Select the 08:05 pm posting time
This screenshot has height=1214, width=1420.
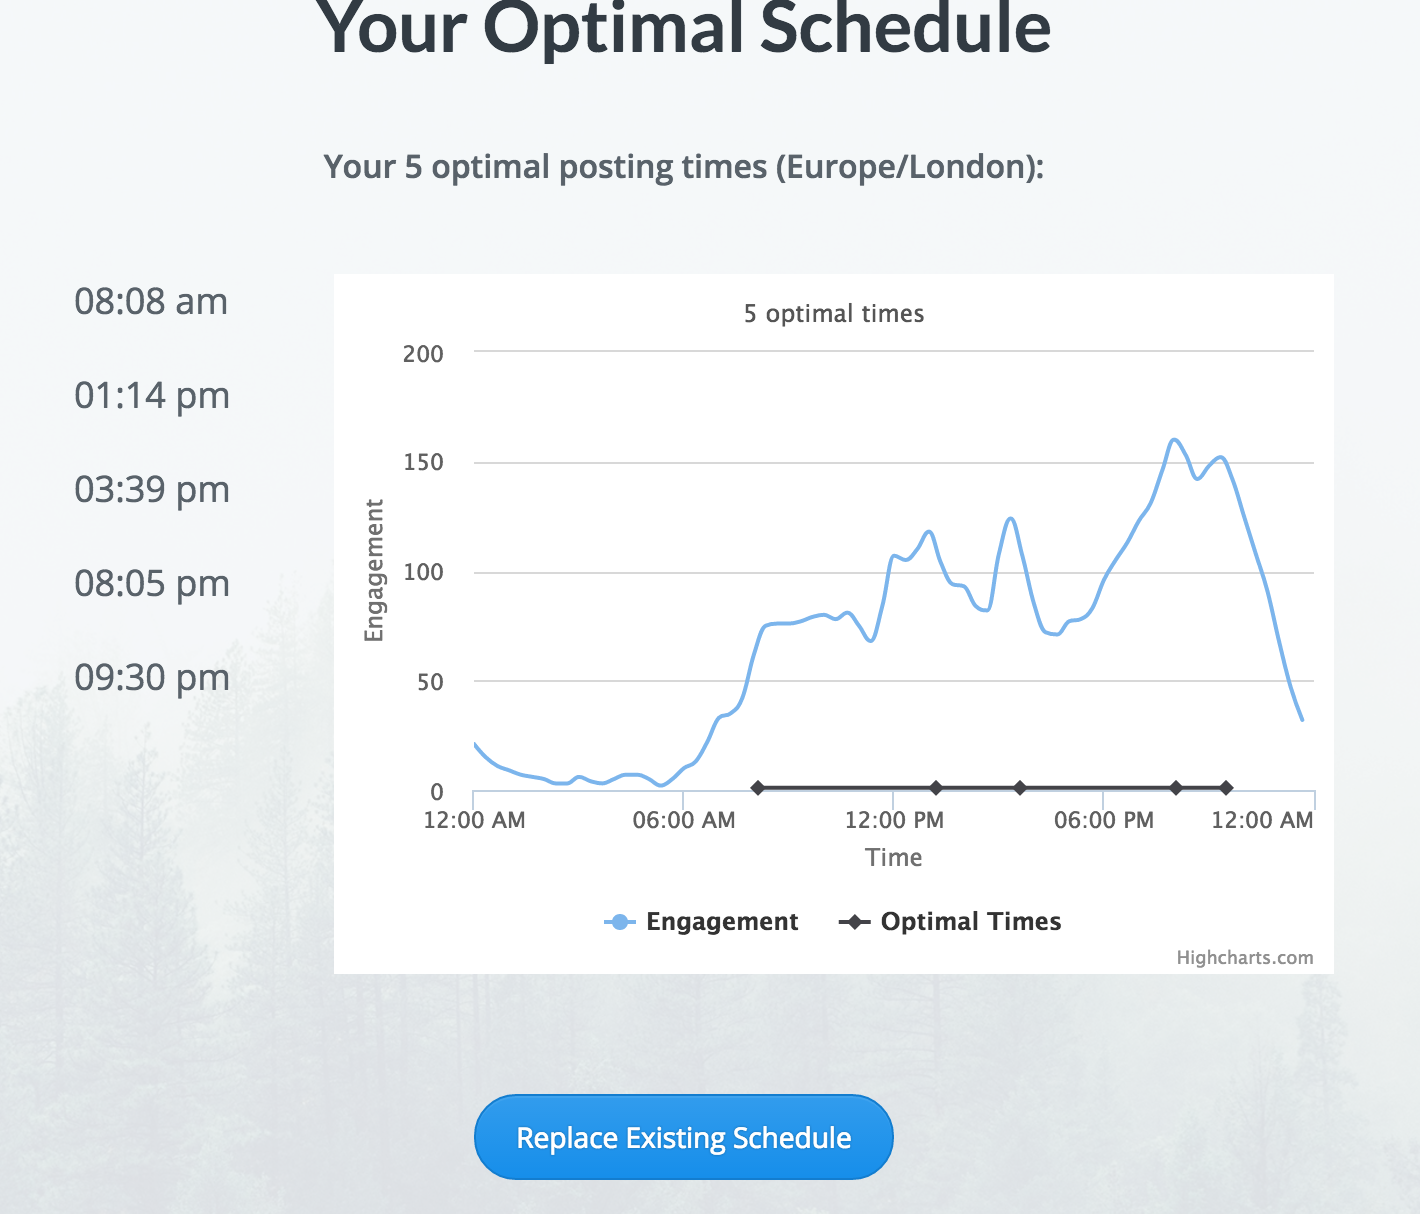point(152,583)
